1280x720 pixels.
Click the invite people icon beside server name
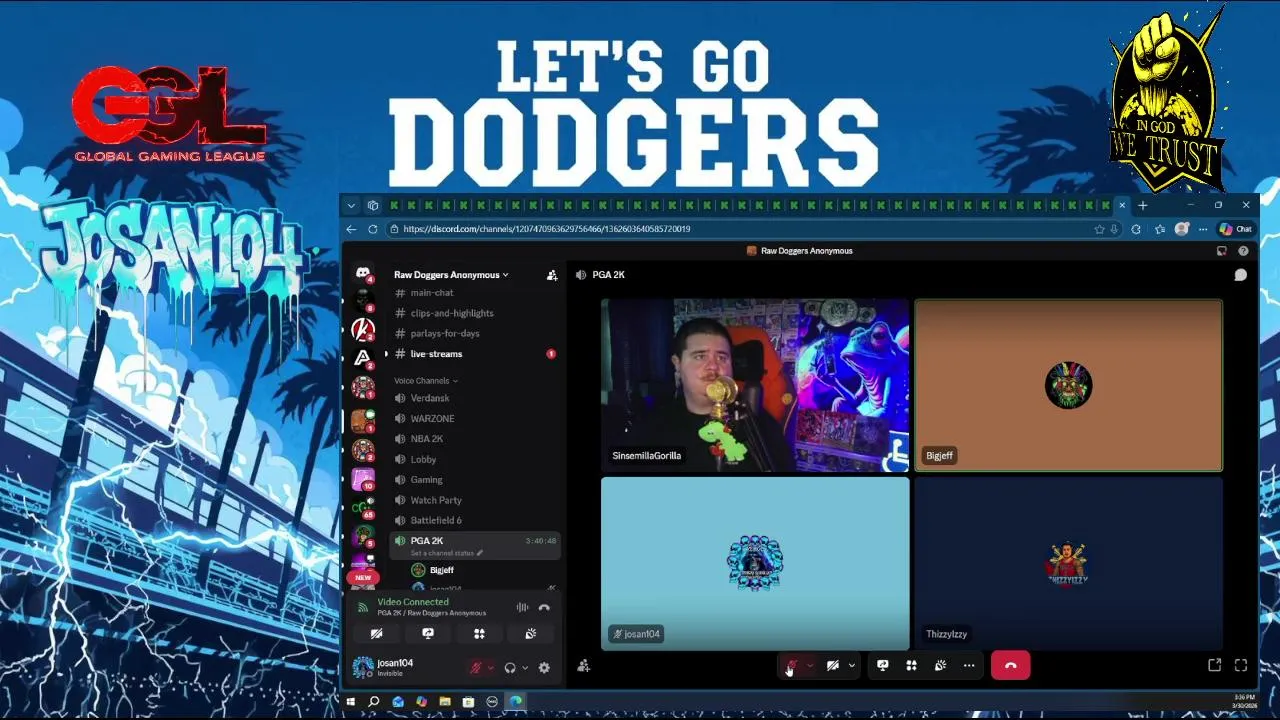[552, 275]
